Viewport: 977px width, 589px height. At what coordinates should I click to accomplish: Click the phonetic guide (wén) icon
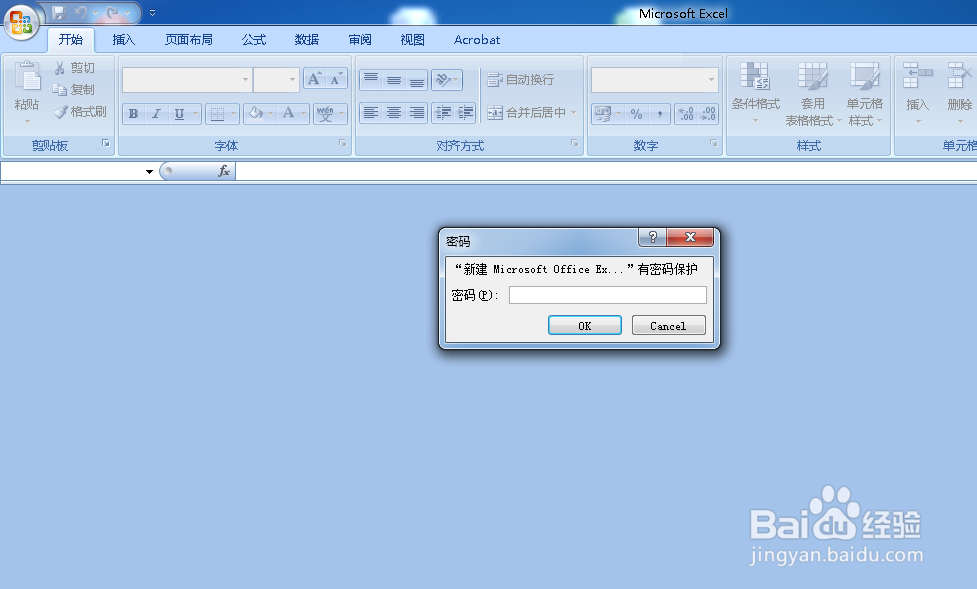tap(325, 113)
